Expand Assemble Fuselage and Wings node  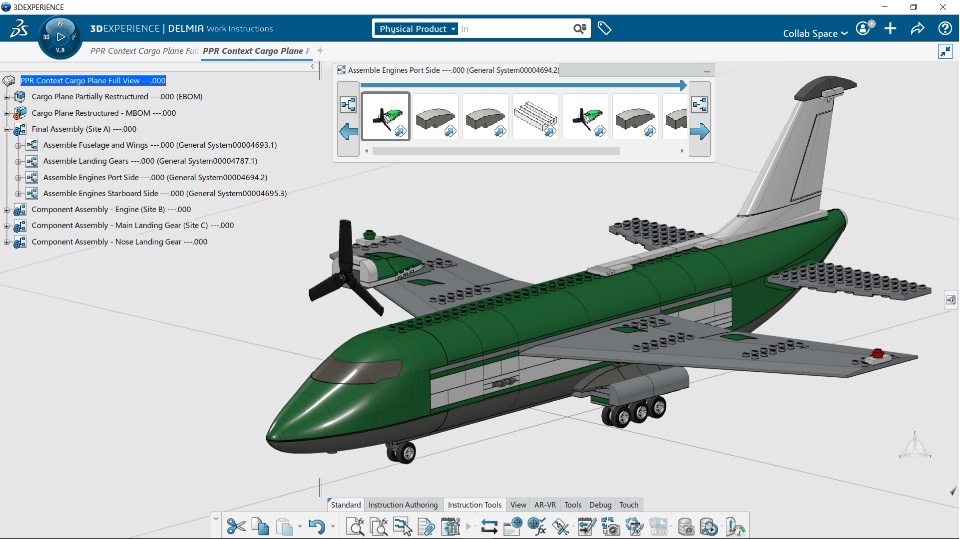coord(18,145)
